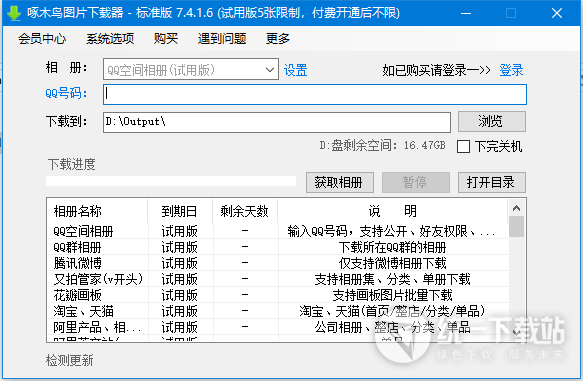Click the description 支持相册集、分类、单册下载

[x=392, y=279]
